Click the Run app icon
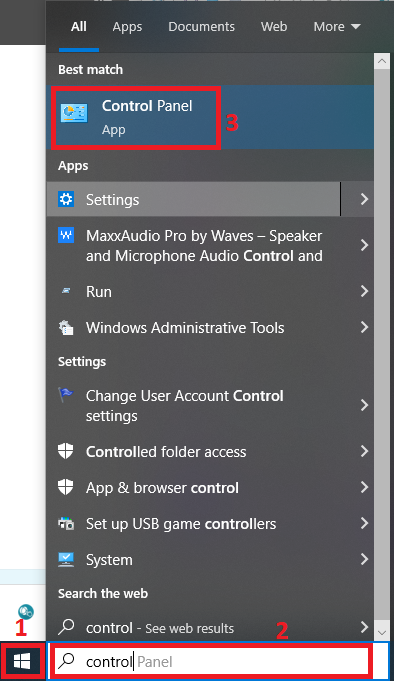394x681 pixels. point(66,291)
